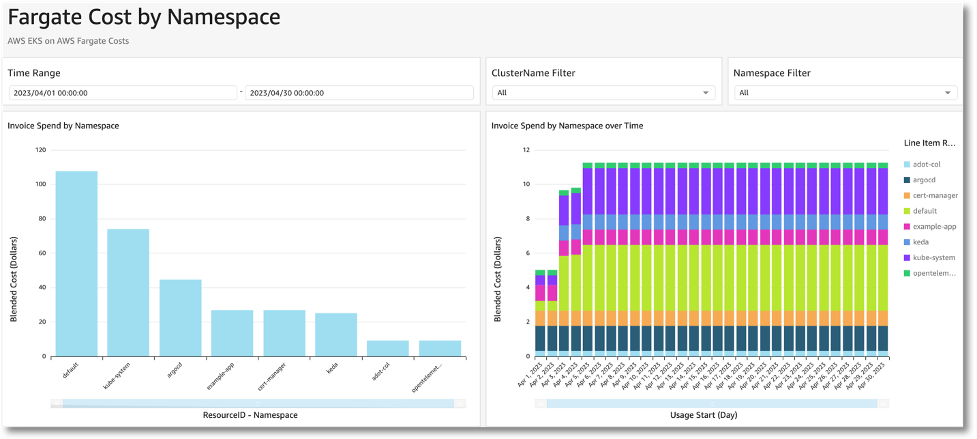
Task: Click the default legend color swatch
Action: pos(907,211)
